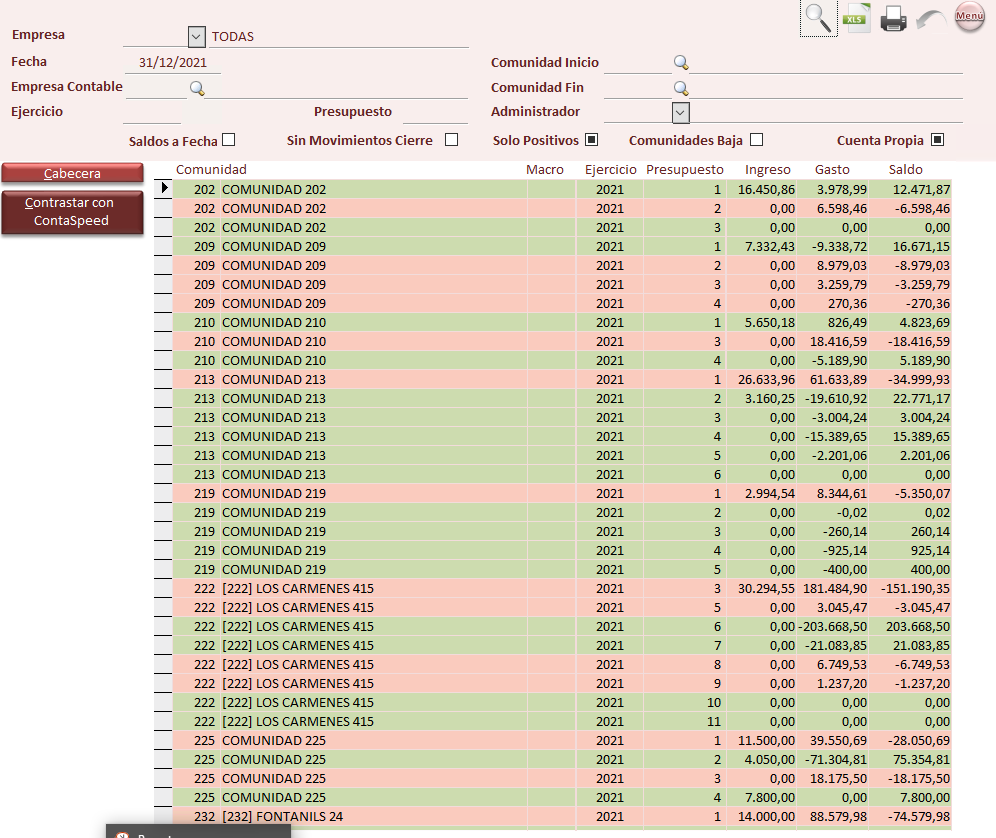Expand the Empresa dropdown arrow
The height and width of the screenshot is (838, 996).
[x=196, y=37]
